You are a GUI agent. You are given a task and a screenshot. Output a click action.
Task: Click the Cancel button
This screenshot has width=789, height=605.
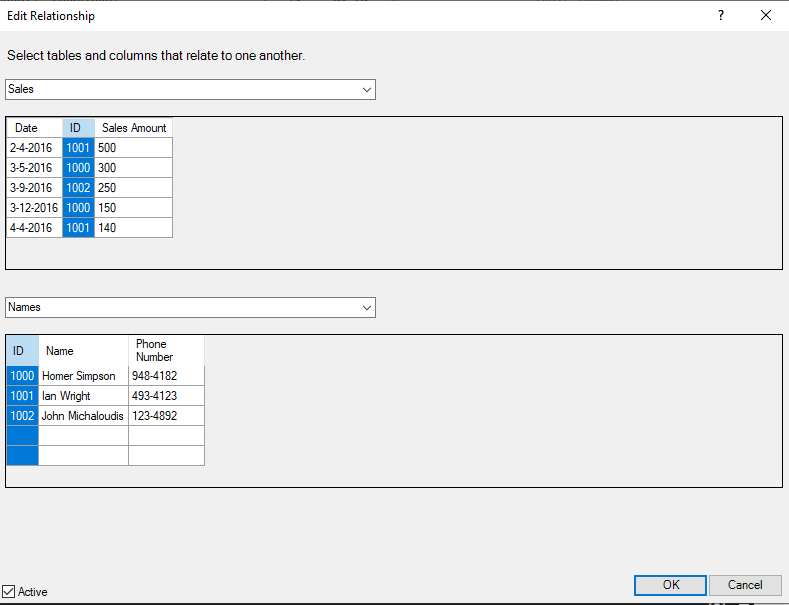tap(745, 585)
